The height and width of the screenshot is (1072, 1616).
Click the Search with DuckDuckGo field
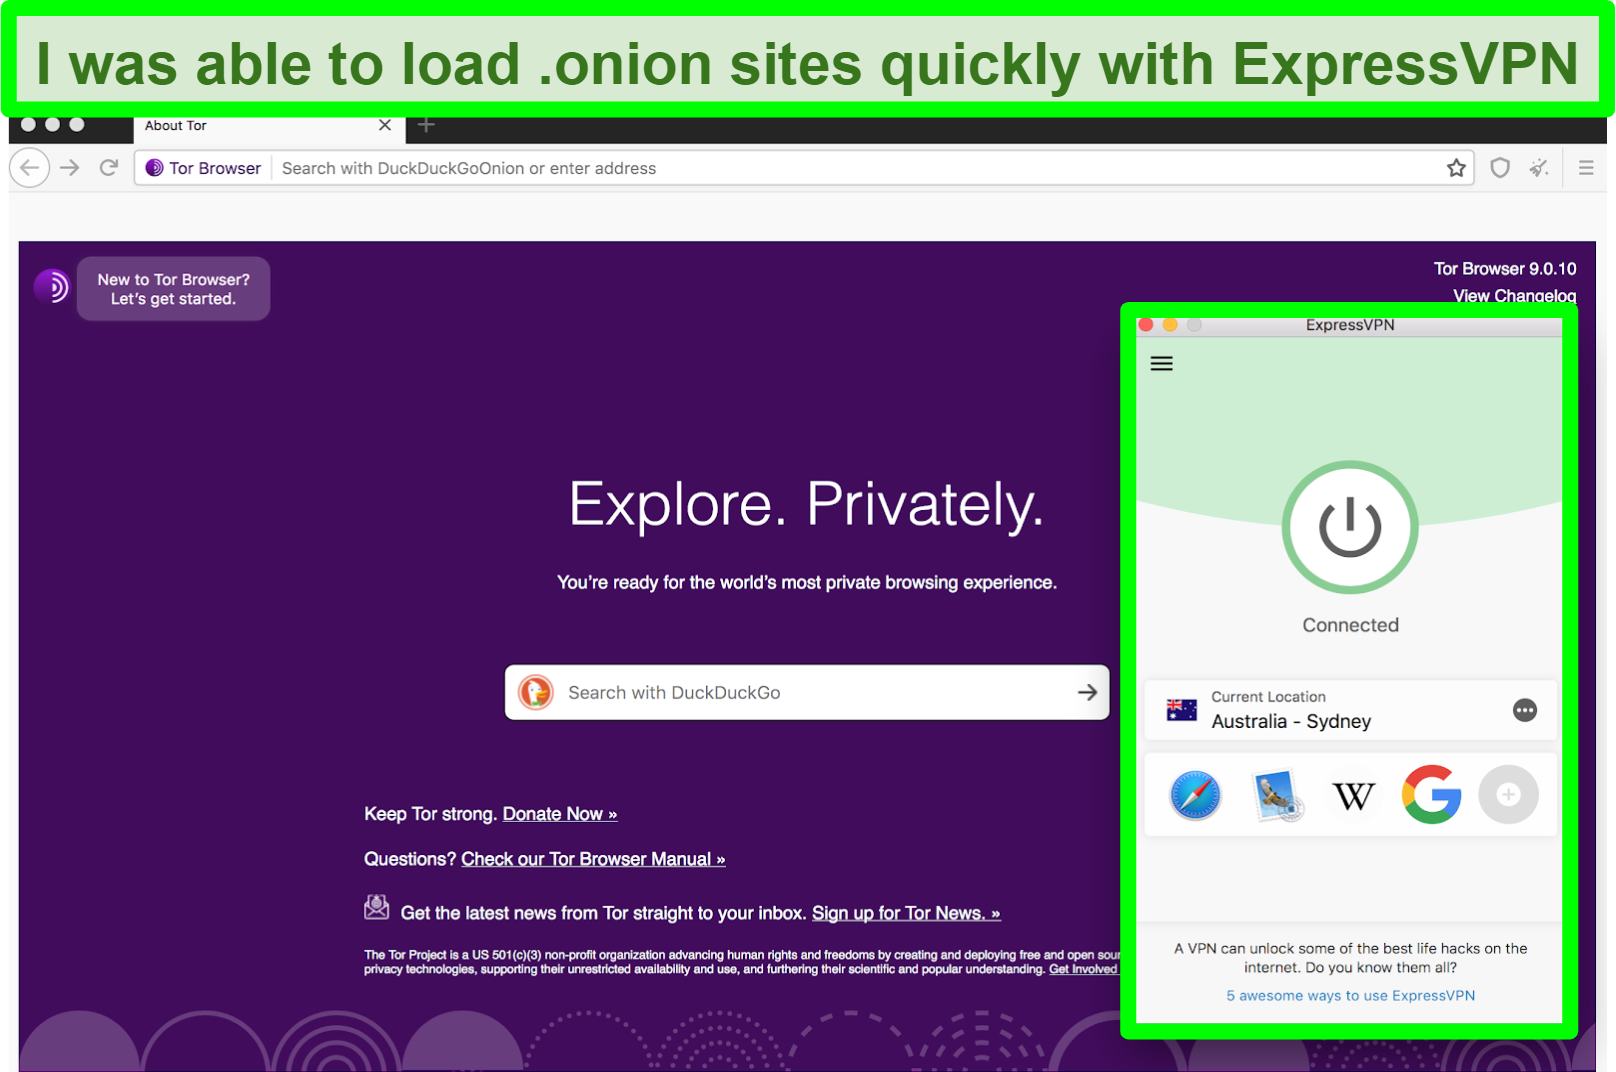point(808,692)
